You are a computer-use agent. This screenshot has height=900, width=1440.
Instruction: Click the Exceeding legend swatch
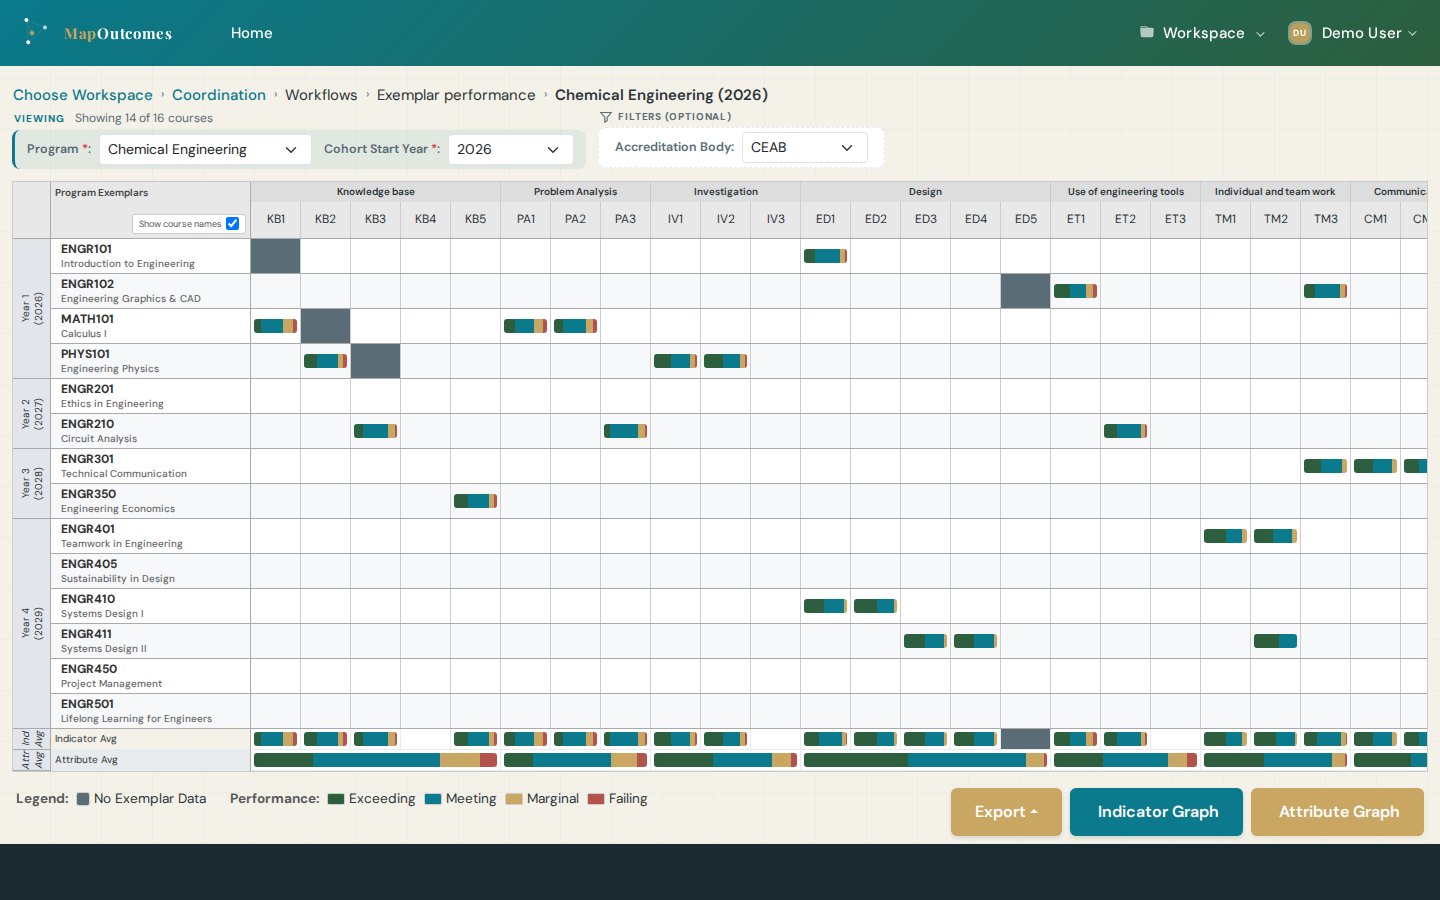pyautogui.click(x=336, y=799)
